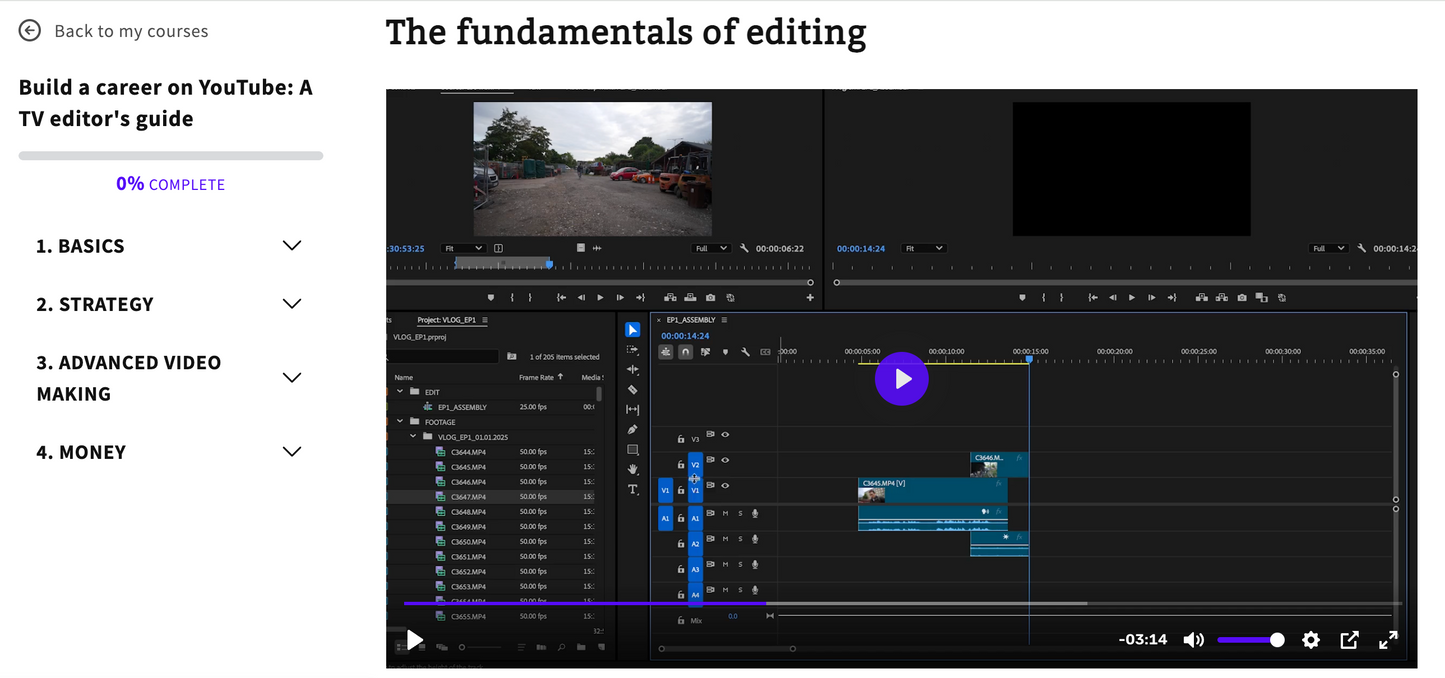The width and height of the screenshot is (1445, 678).
Task: Switch to the EP1_ASSEMBLY timeline tab
Action: point(690,320)
